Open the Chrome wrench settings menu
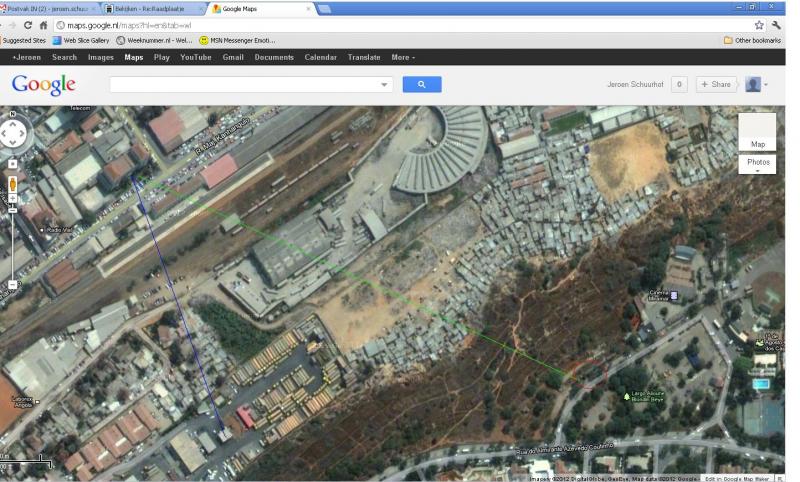Viewport: 800px width, 482px height. pos(776,25)
